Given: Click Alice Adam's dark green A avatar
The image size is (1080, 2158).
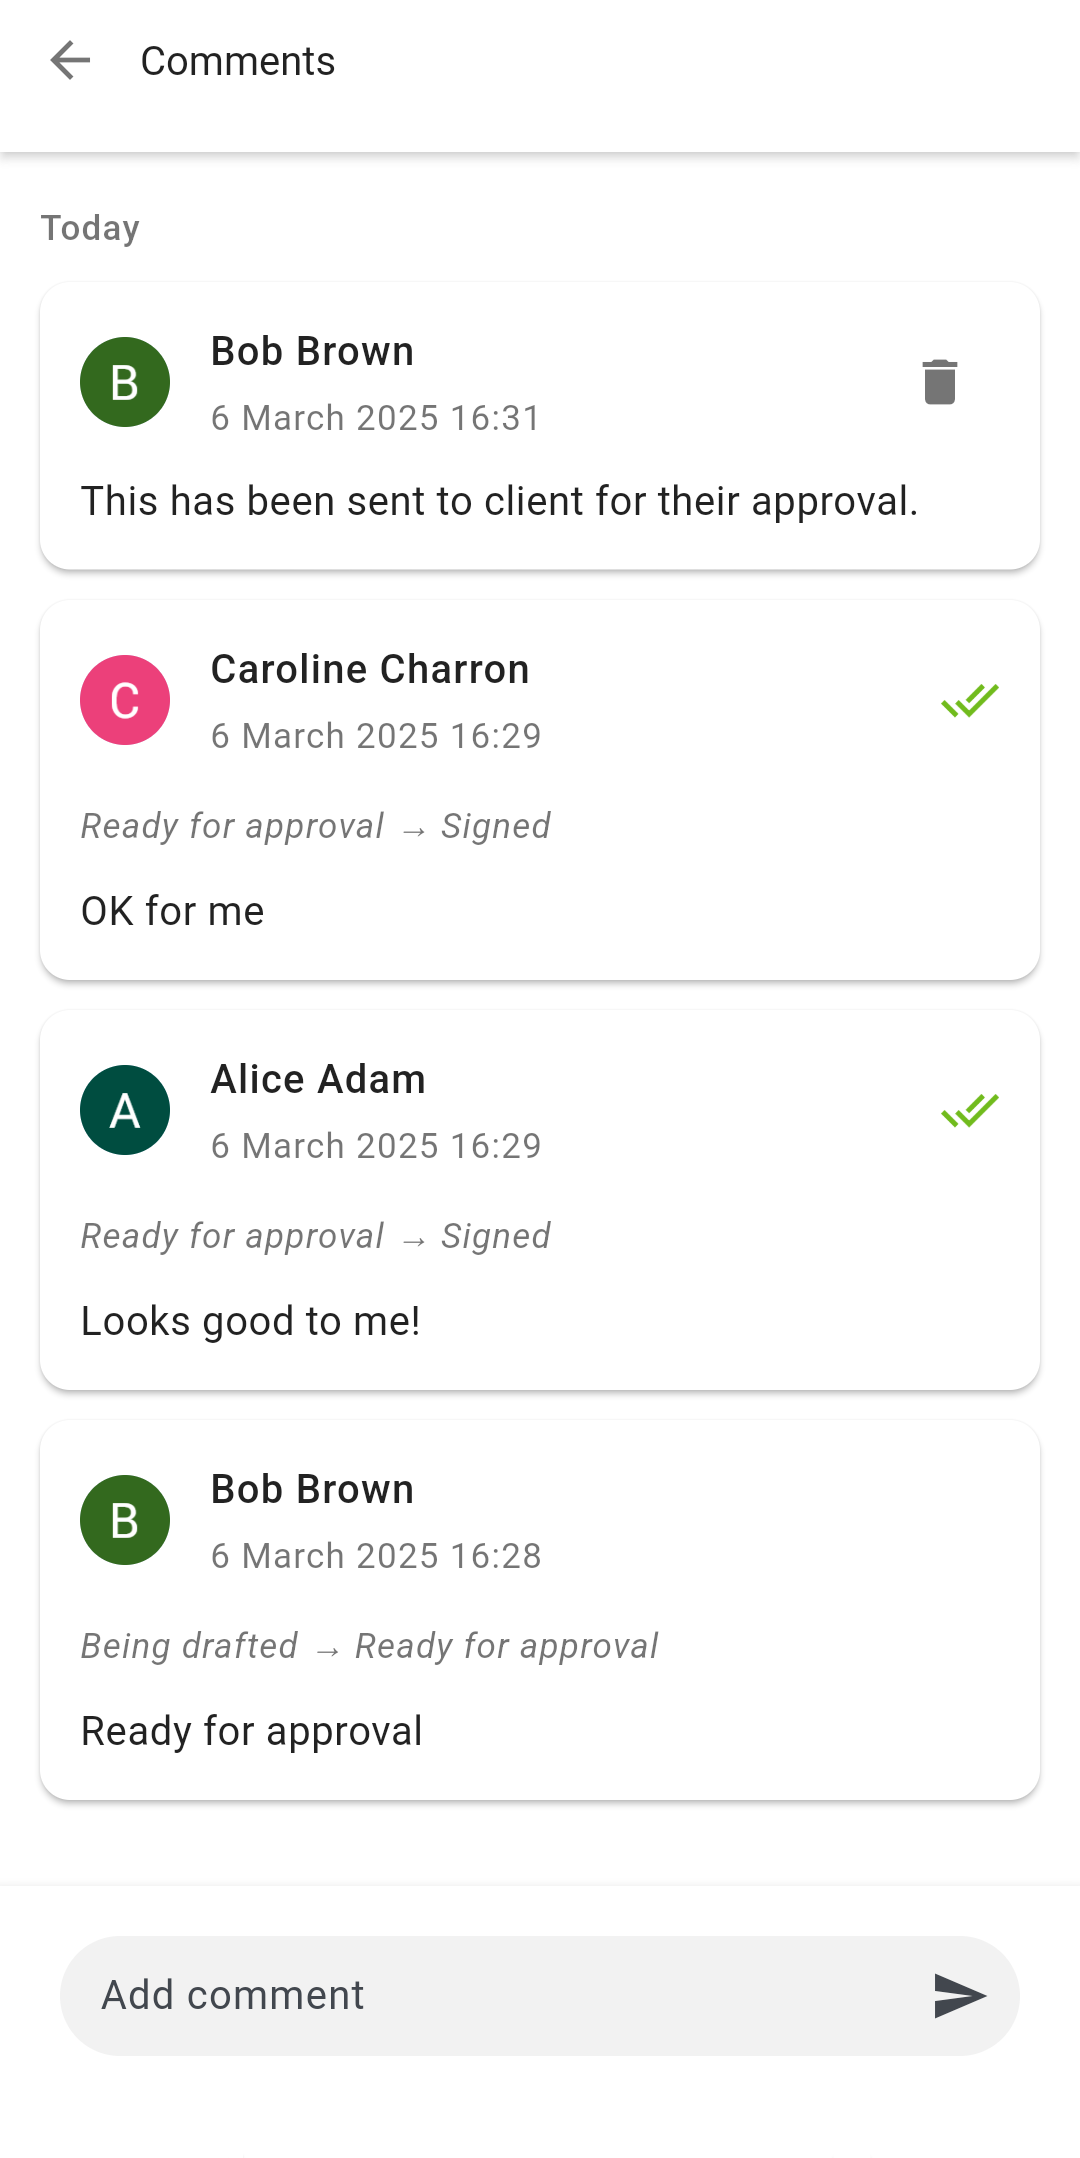Looking at the screenshot, I should (125, 1110).
